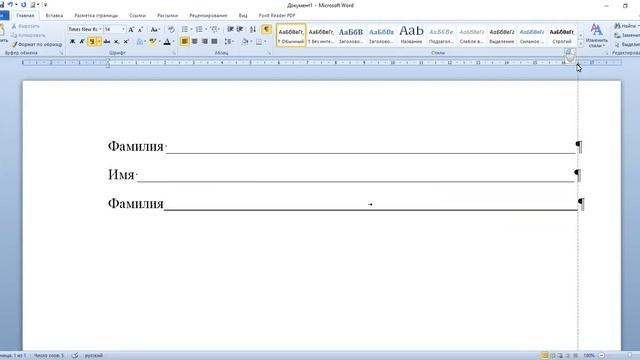Select the Обычный style
The image size is (640, 360).
[291, 35]
